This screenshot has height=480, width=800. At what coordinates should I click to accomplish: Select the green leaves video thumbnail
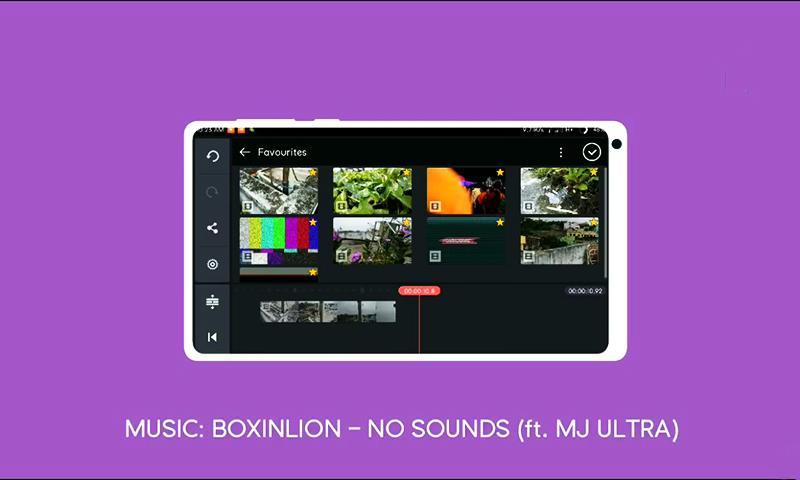[372, 191]
